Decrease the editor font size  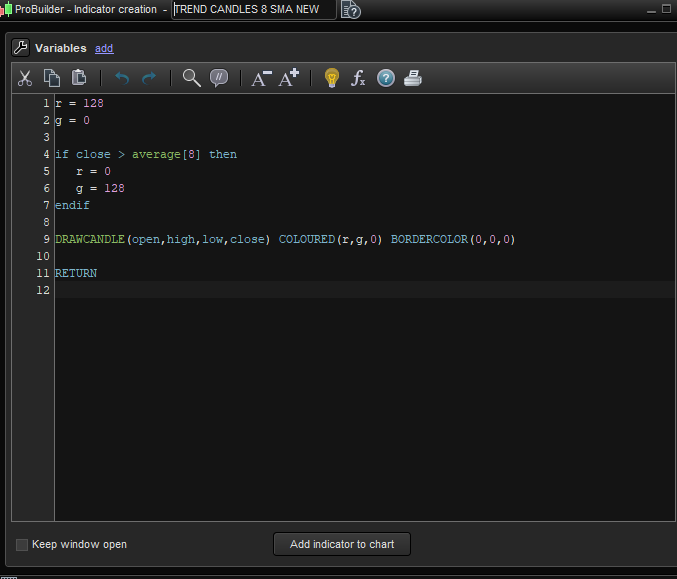[x=261, y=78]
